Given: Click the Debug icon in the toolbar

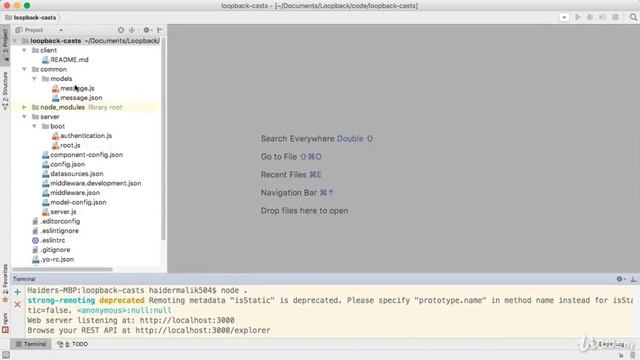Looking at the screenshot, I should pos(590,17).
